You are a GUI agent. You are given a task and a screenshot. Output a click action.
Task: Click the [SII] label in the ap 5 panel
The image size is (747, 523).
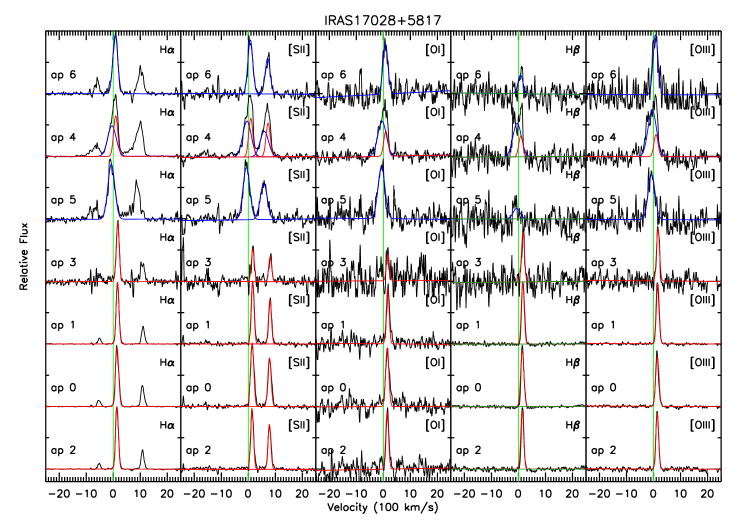(299, 175)
